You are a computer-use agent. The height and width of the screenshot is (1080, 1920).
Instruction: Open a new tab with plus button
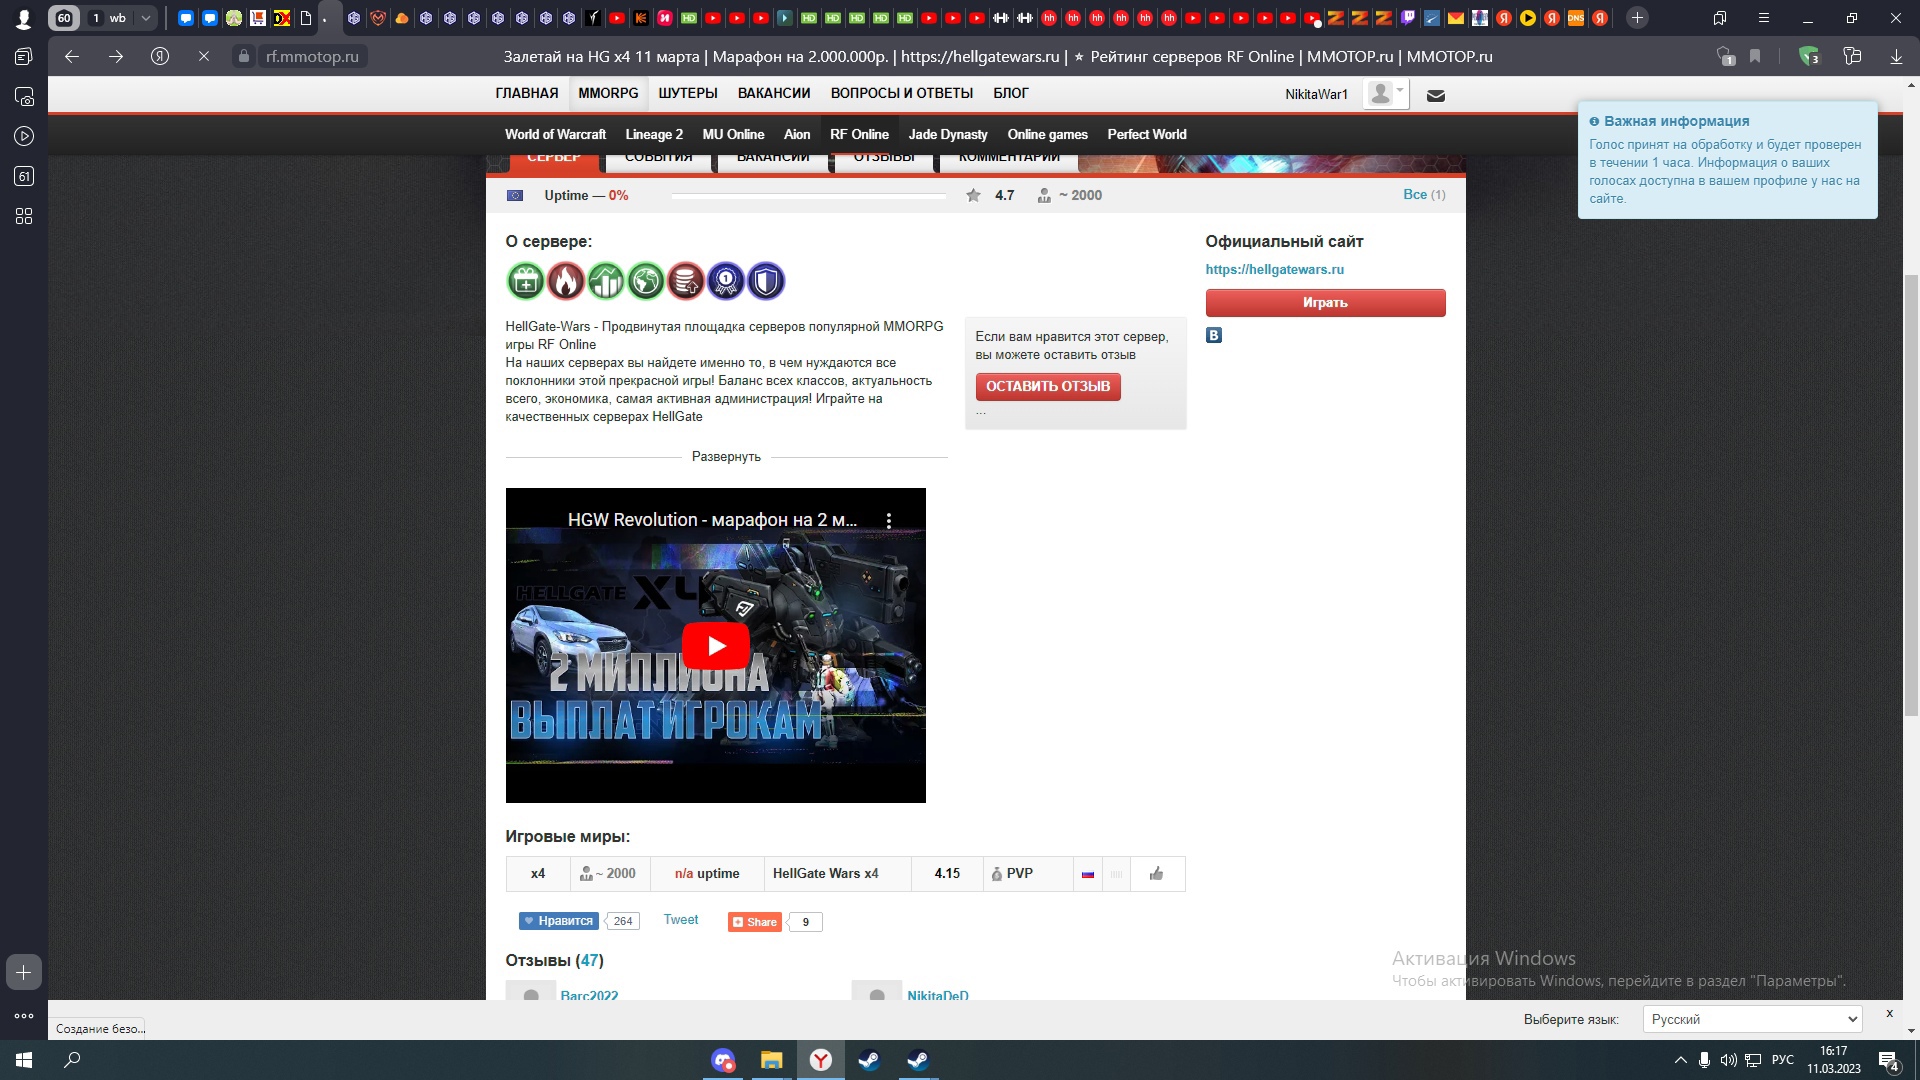[x=1637, y=18]
